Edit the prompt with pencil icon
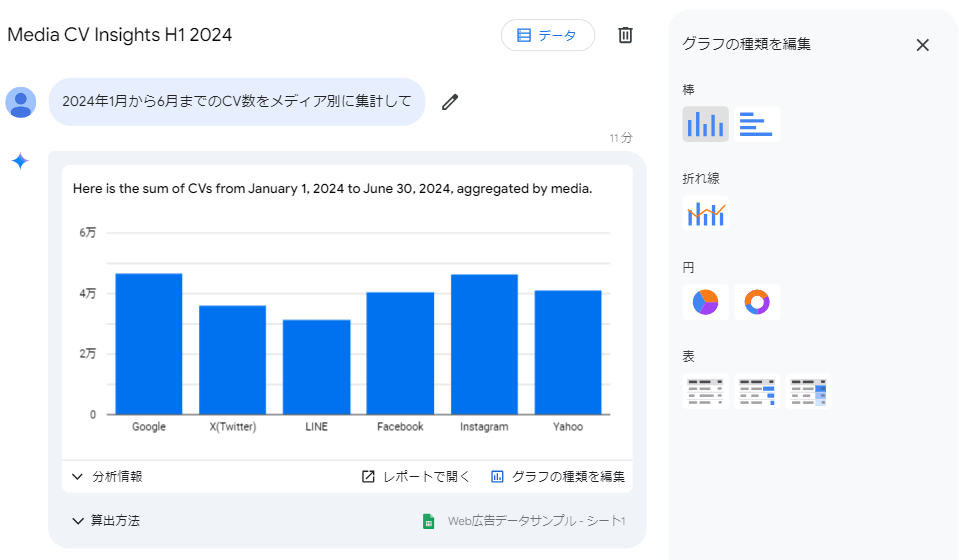 (x=450, y=101)
